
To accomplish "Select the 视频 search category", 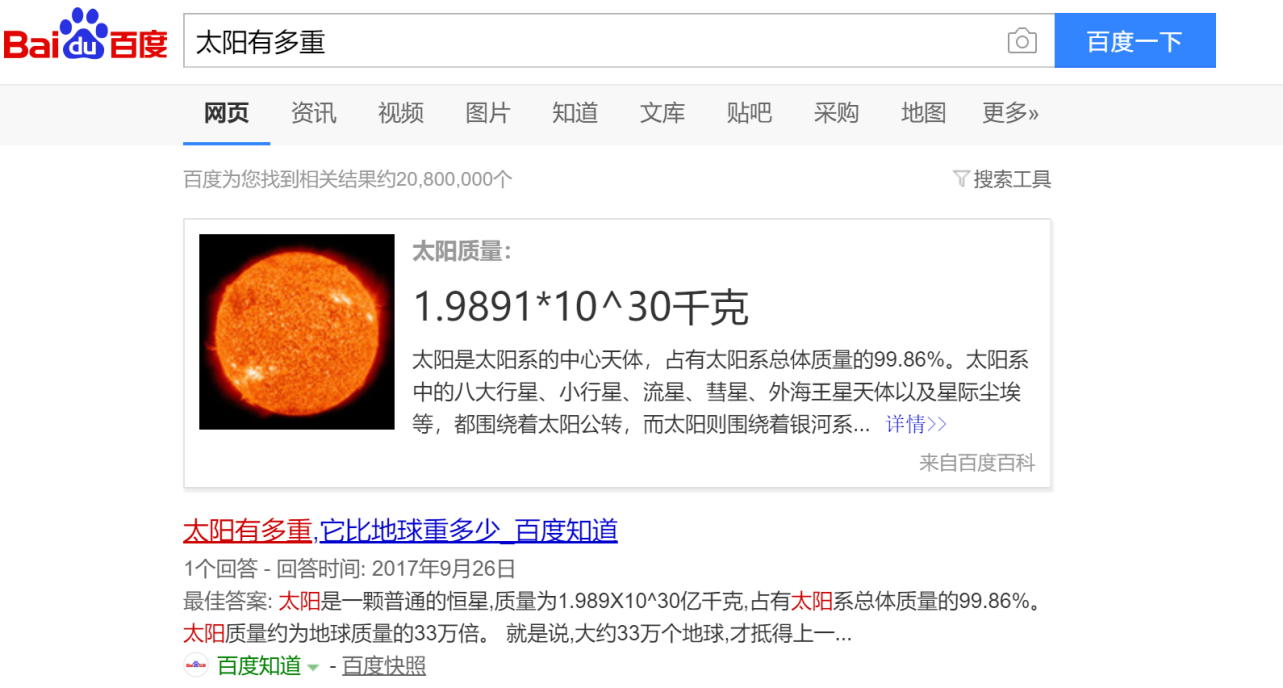I will click(x=400, y=113).
